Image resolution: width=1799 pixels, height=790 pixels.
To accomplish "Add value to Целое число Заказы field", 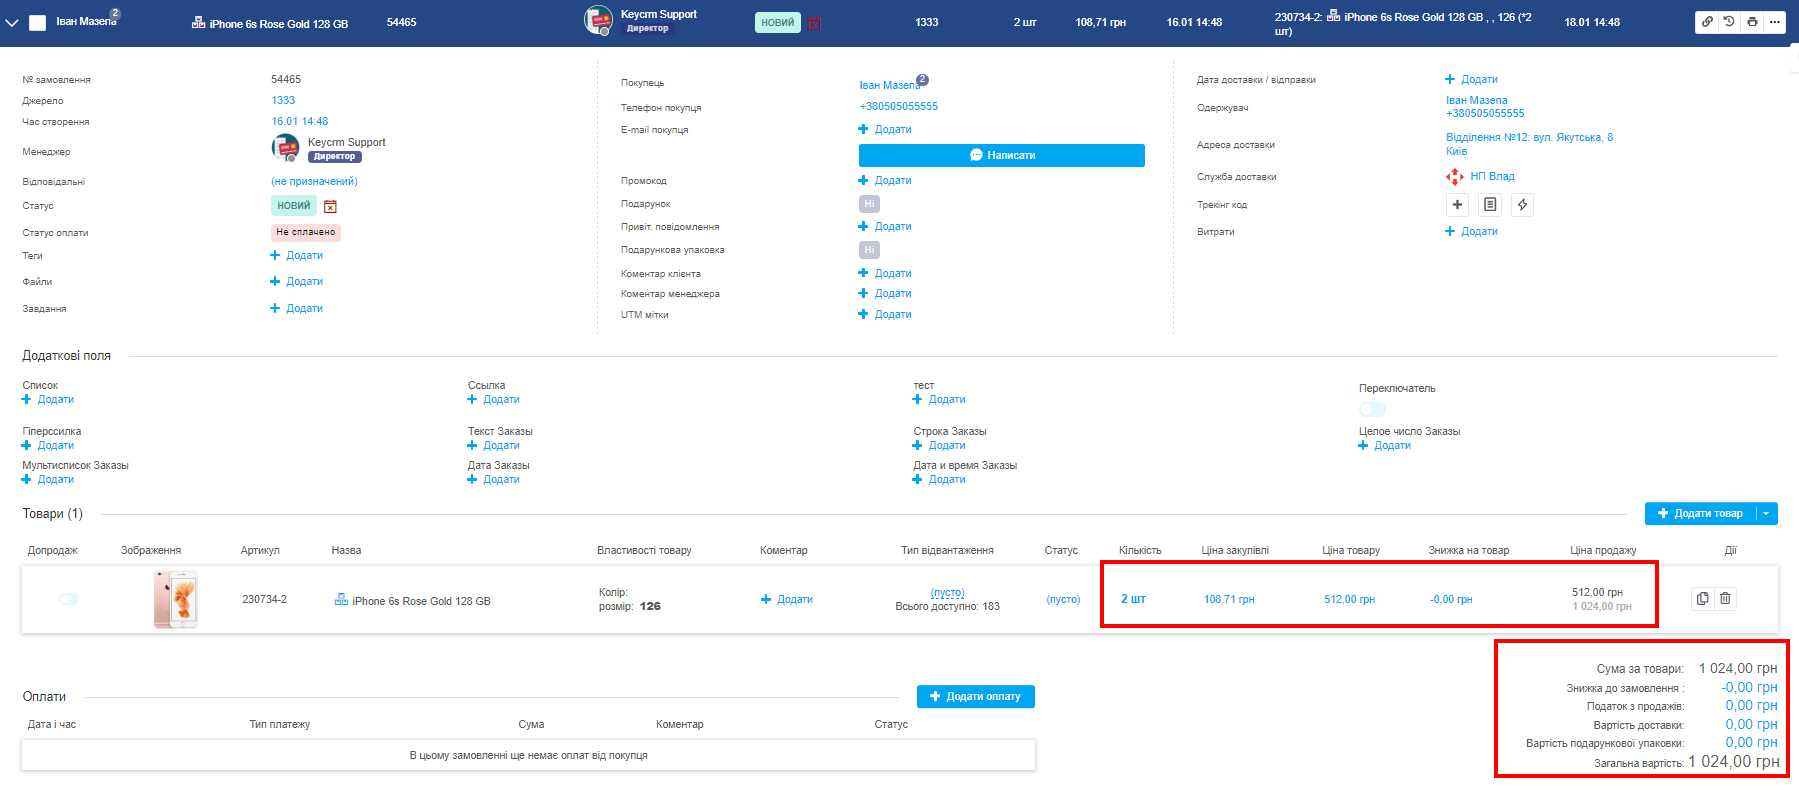I will coord(1385,445).
